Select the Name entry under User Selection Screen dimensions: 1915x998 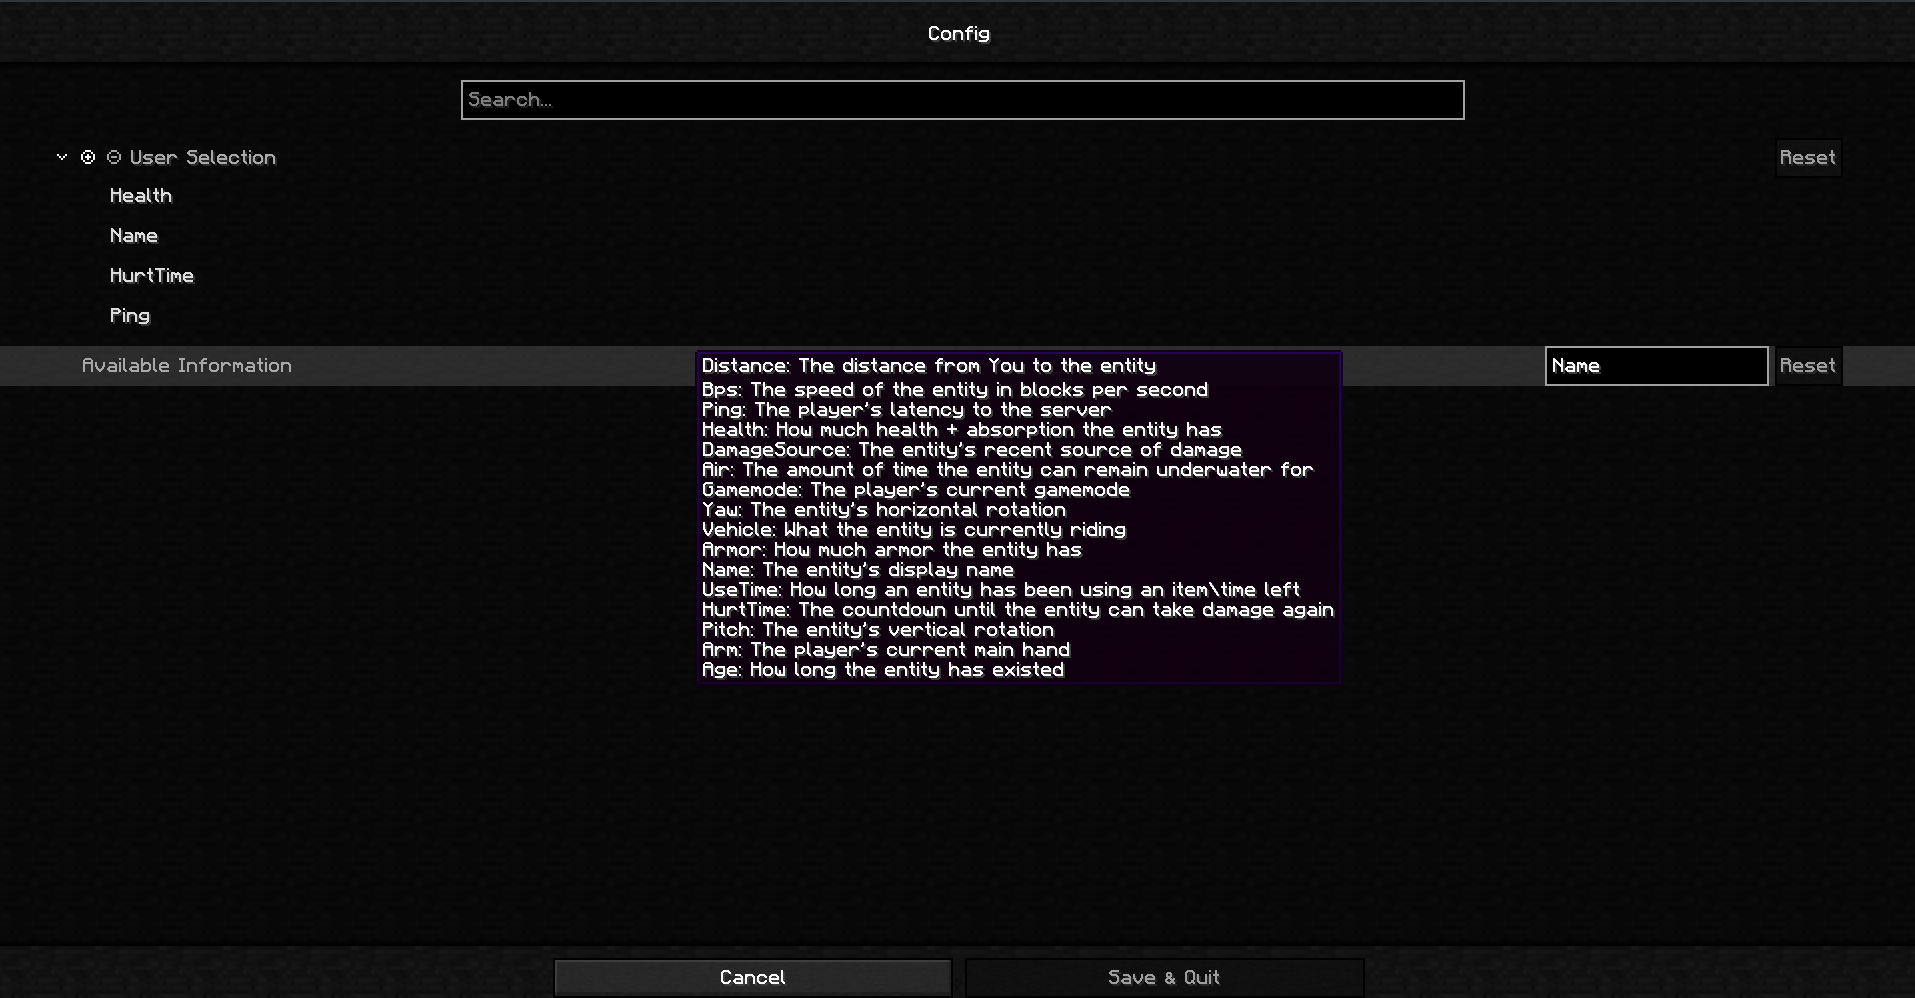click(134, 236)
